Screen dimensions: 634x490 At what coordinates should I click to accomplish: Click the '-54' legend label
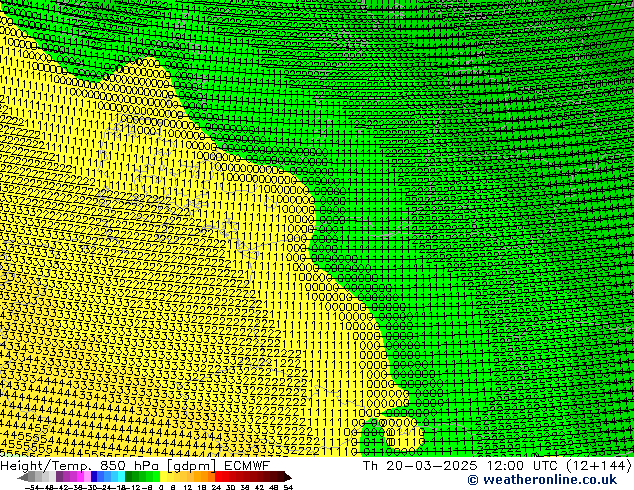(x=32, y=487)
